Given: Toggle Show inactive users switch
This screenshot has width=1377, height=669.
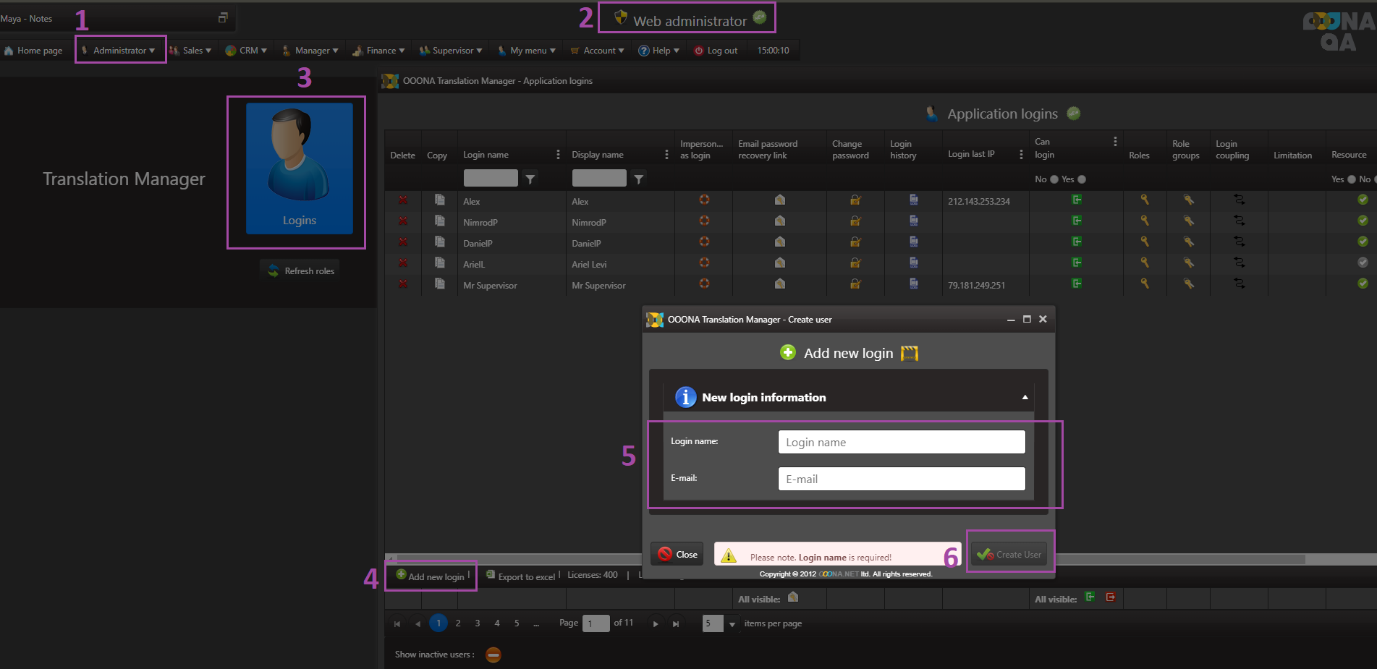Looking at the screenshot, I should pyautogui.click(x=493, y=655).
